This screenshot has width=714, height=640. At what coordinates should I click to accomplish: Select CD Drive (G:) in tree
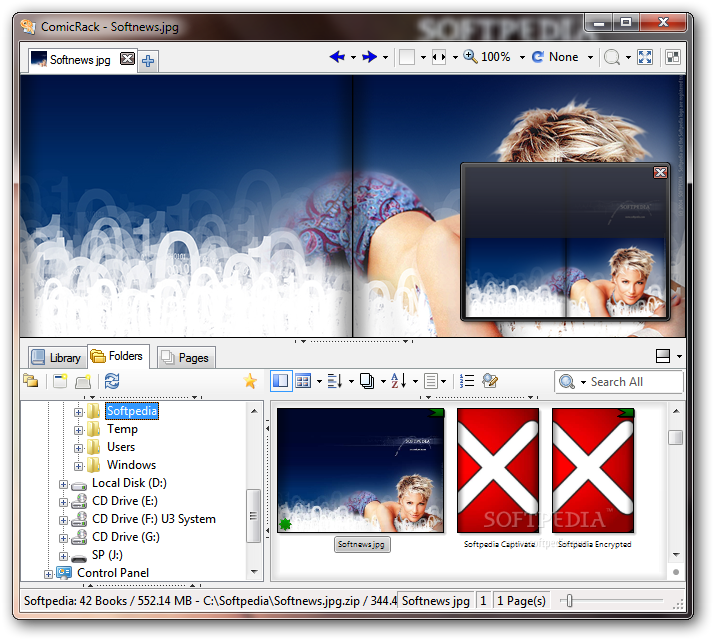pos(126,537)
